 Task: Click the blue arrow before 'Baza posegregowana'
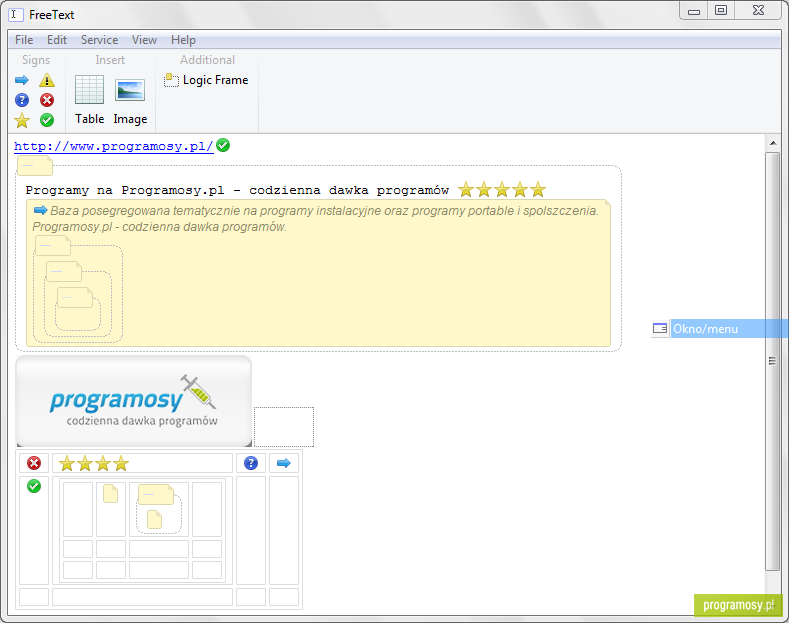[40, 210]
